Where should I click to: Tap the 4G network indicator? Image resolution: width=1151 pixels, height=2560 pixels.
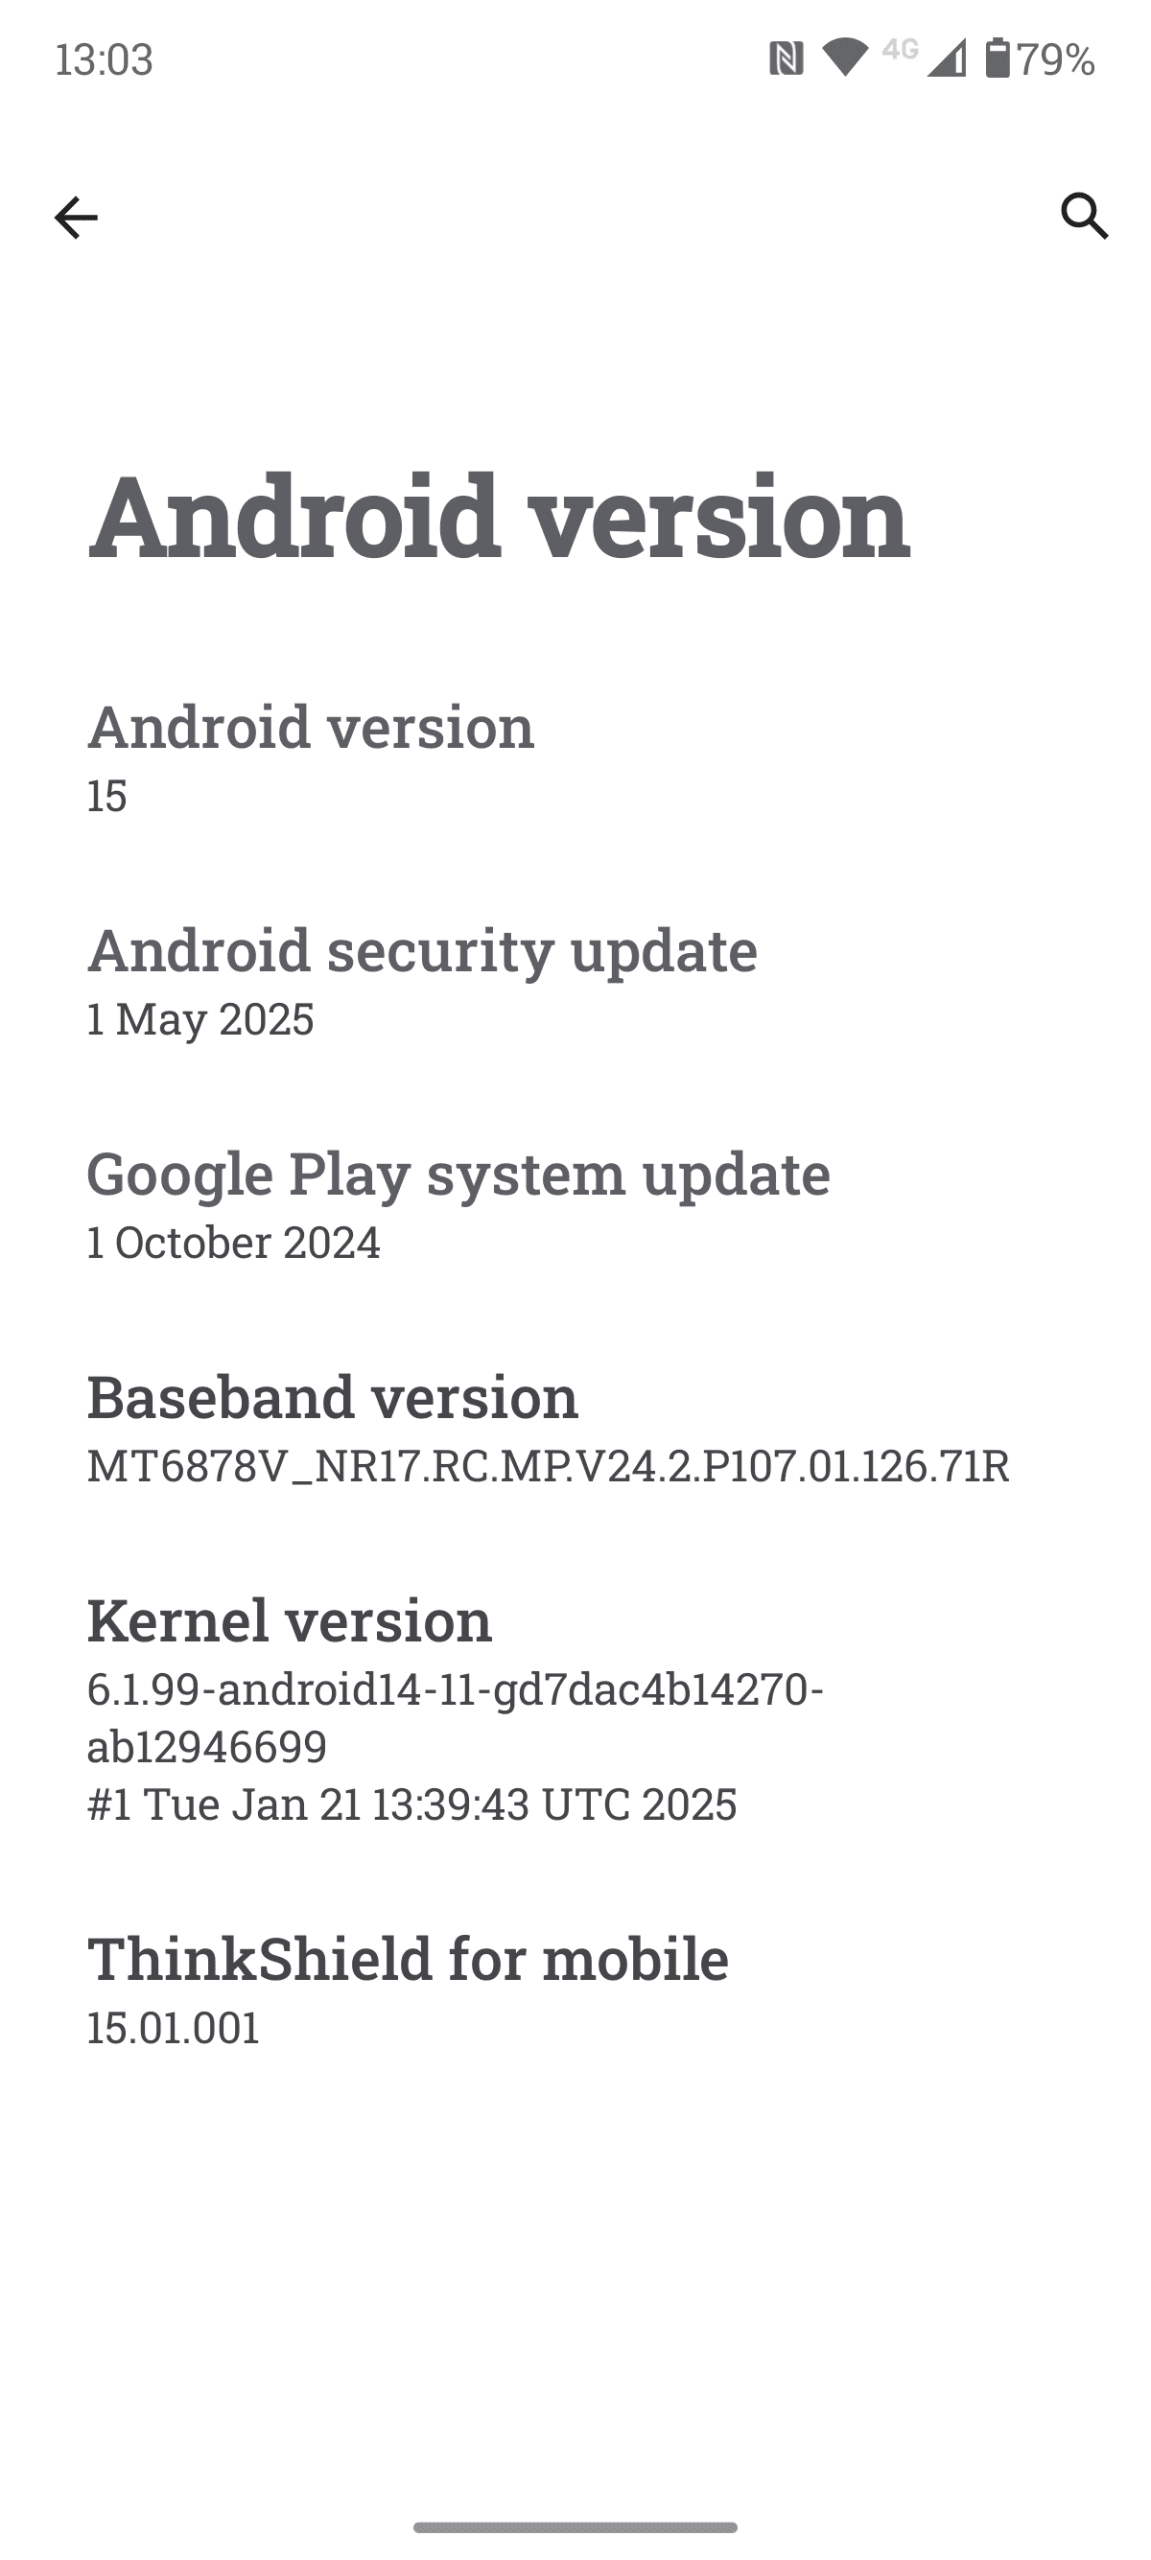click(900, 49)
